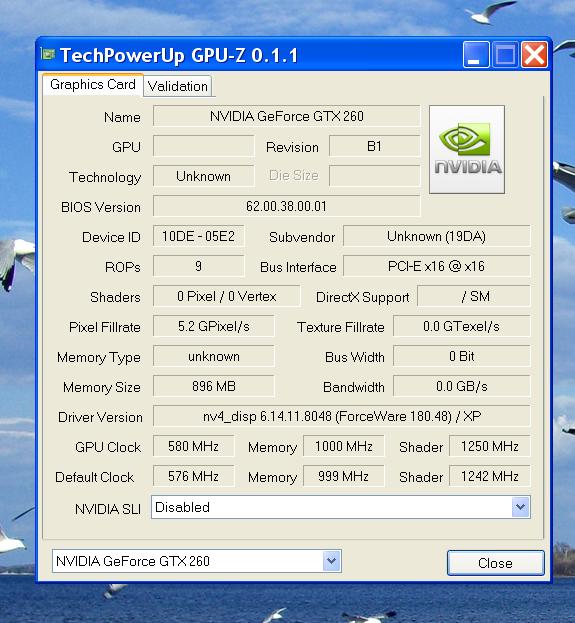Click the NVIDIA logo image
The height and width of the screenshot is (623, 575).
467,149
